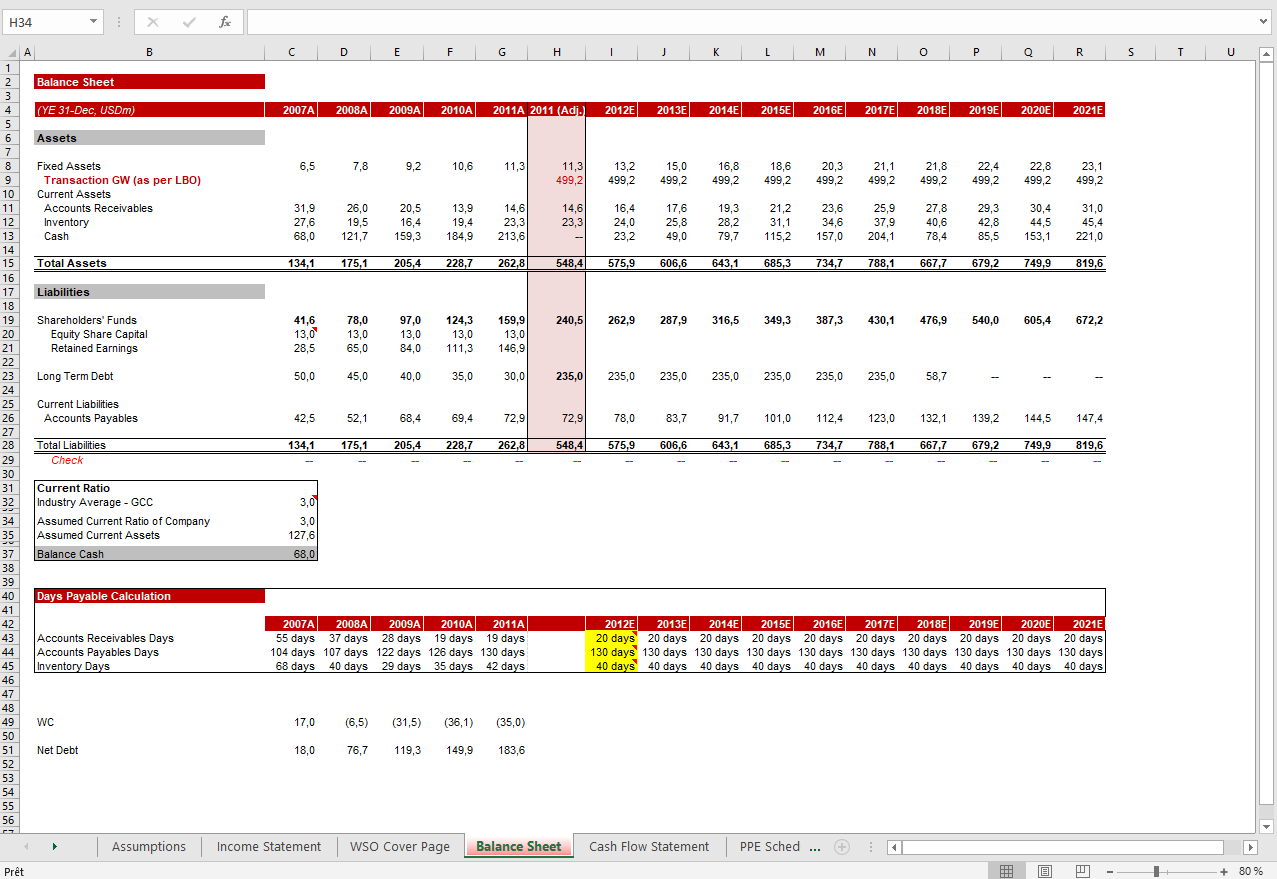Viewport: 1277px width, 879px height.
Task: Click Industry Average - GCC label
Action: pos(95,502)
